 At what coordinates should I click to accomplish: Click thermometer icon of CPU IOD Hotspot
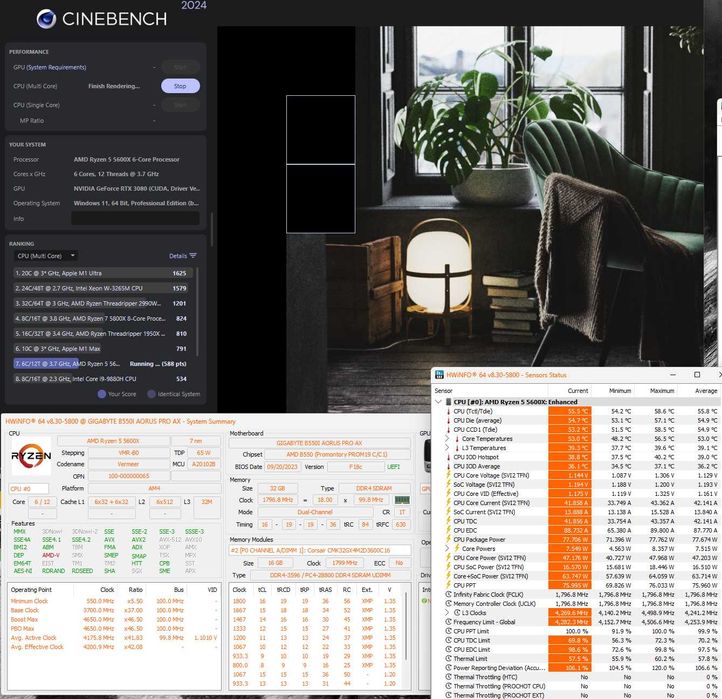448,457
